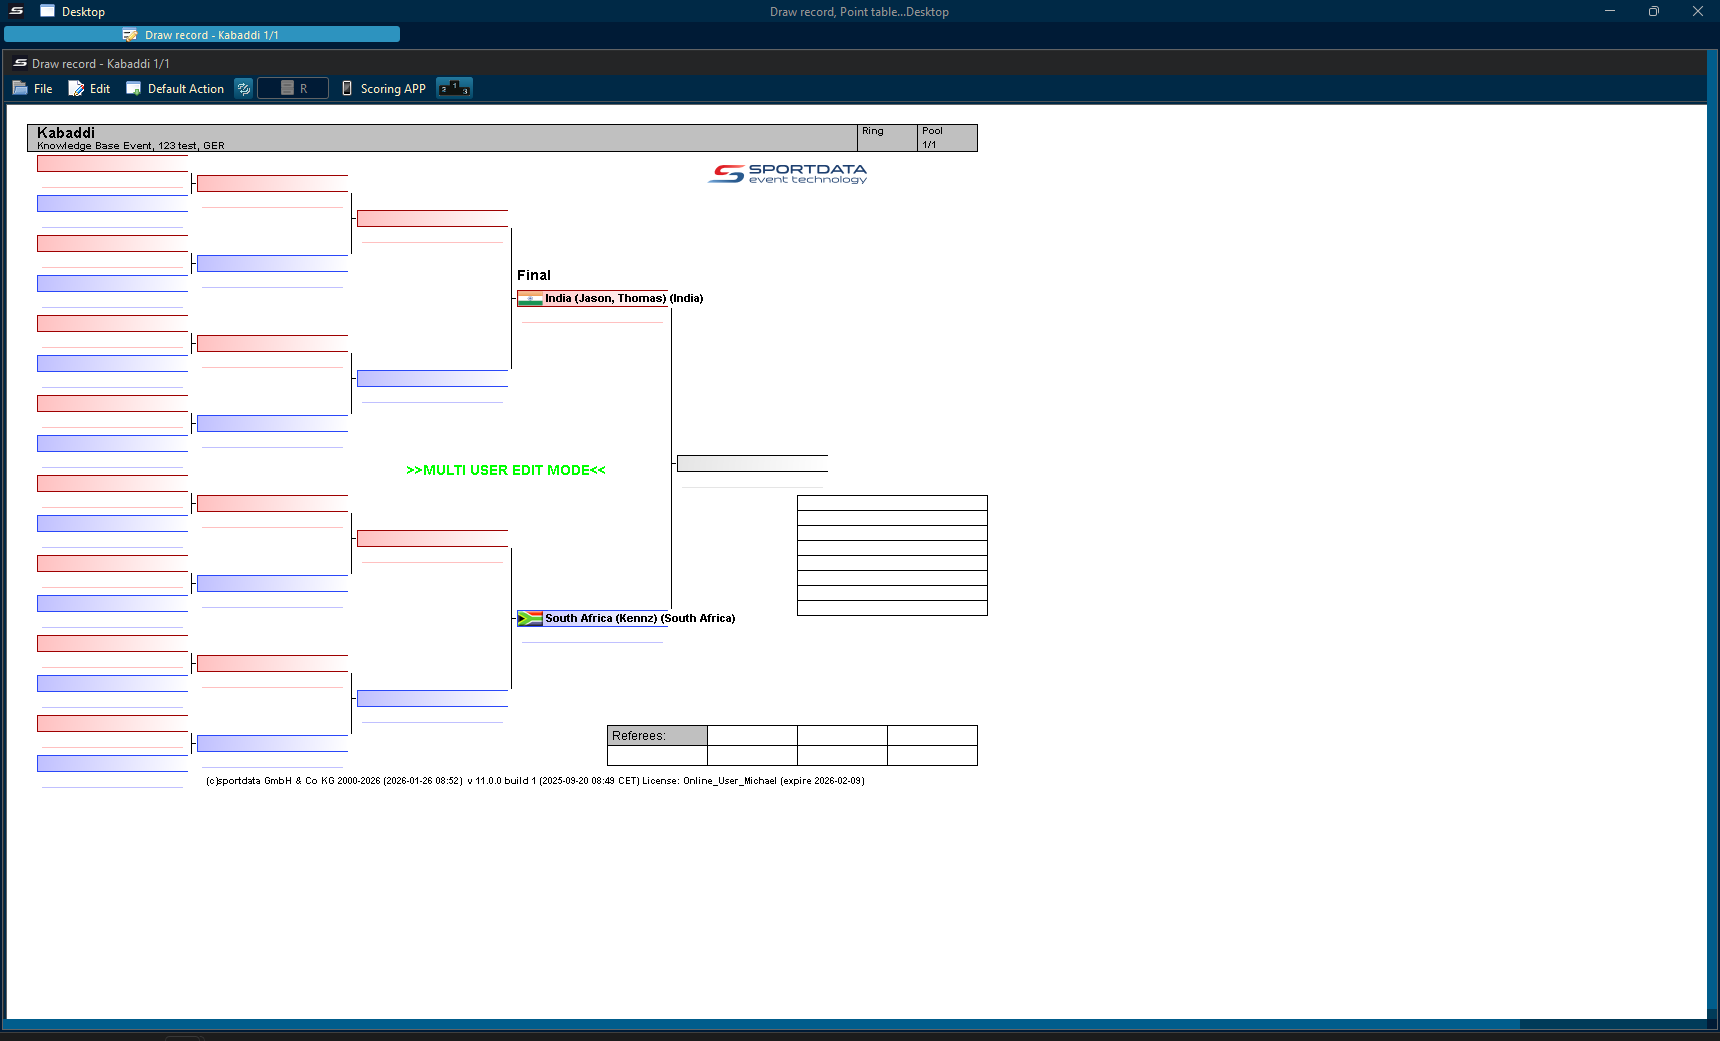This screenshot has width=1720, height=1041.
Task: Open the Edit menu
Action: click(89, 89)
